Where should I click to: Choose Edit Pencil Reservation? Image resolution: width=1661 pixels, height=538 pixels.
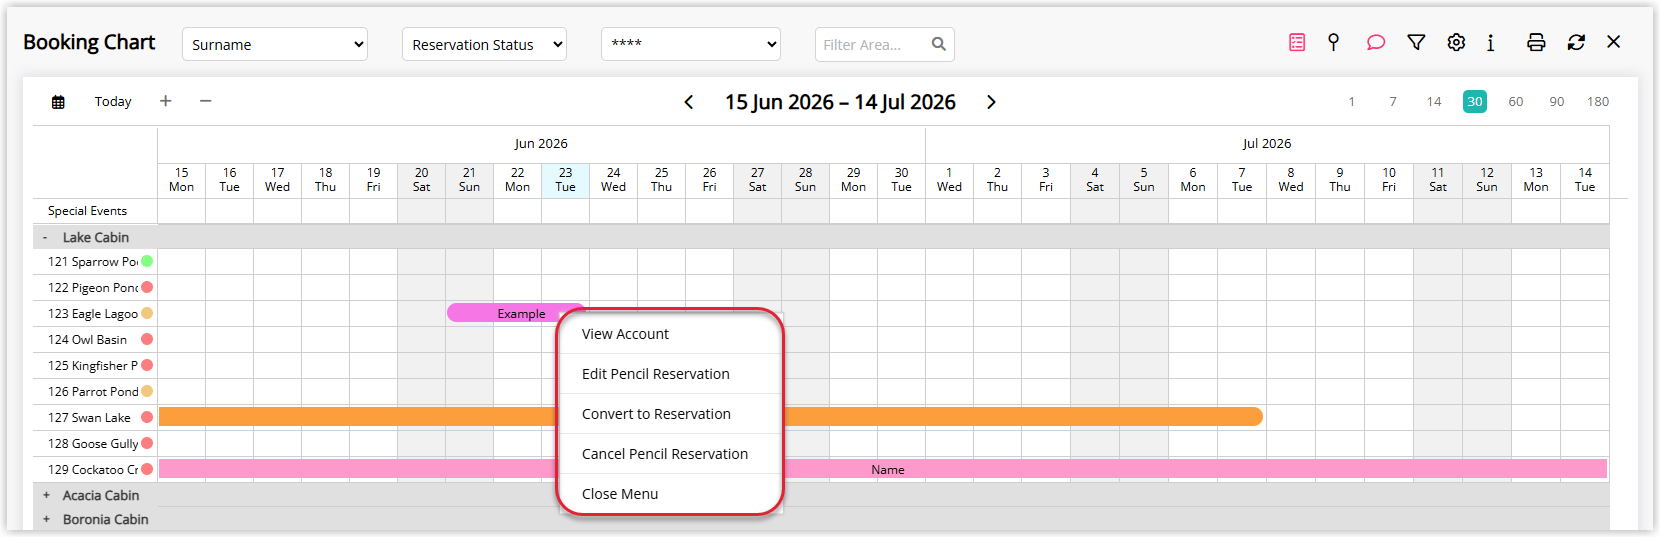pyautogui.click(x=669, y=374)
